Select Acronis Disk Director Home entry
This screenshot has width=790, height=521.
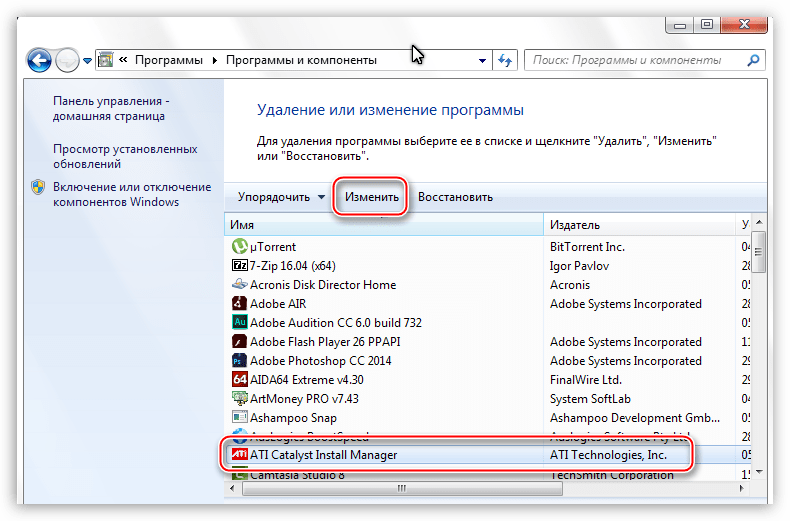coord(323,285)
